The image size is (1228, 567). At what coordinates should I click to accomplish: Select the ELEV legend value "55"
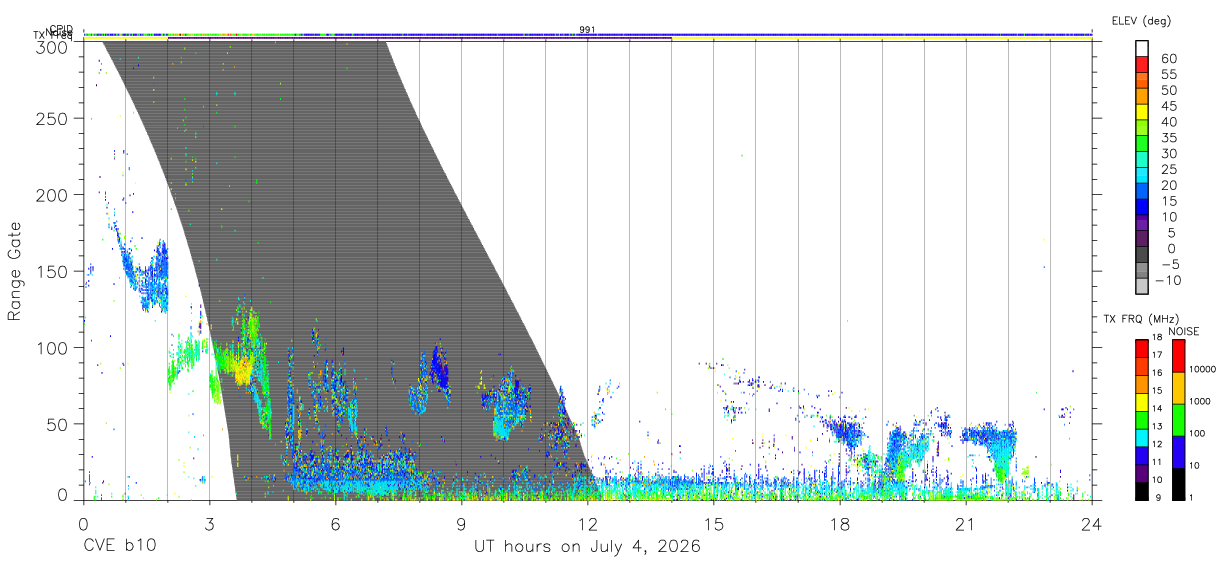(x=1169, y=75)
